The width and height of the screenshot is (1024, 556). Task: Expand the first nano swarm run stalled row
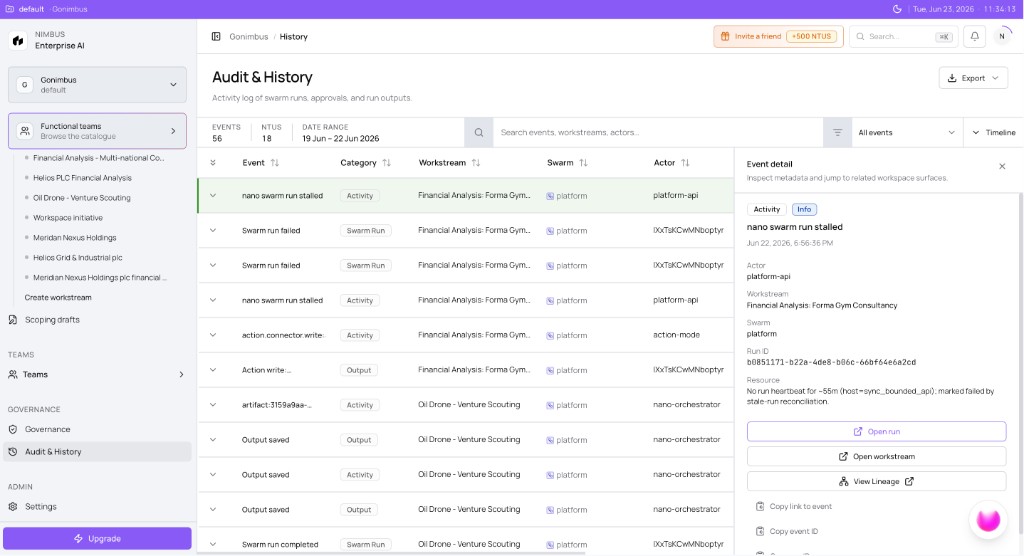pyautogui.click(x=213, y=195)
